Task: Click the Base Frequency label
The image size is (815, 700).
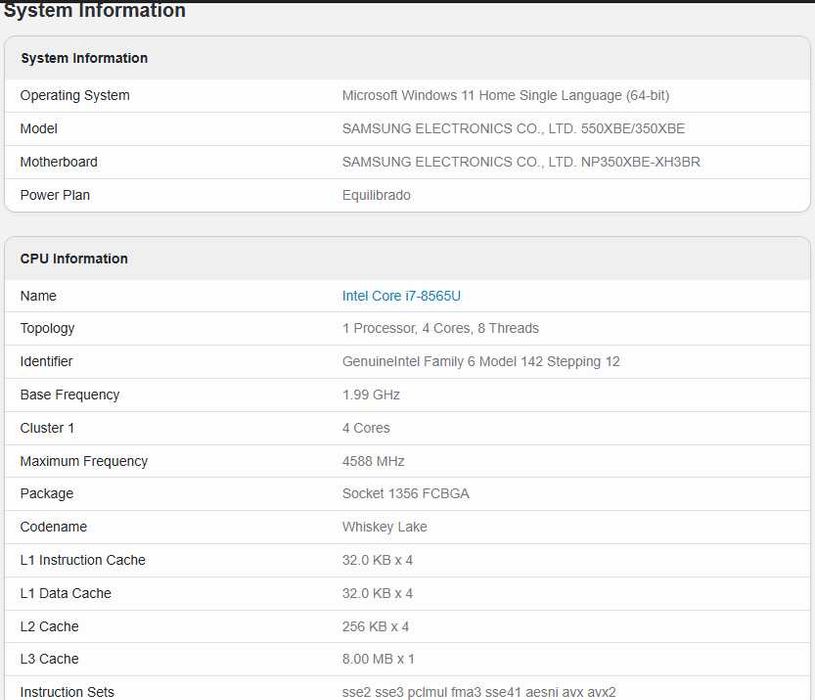Action: click(x=70, y=395)
